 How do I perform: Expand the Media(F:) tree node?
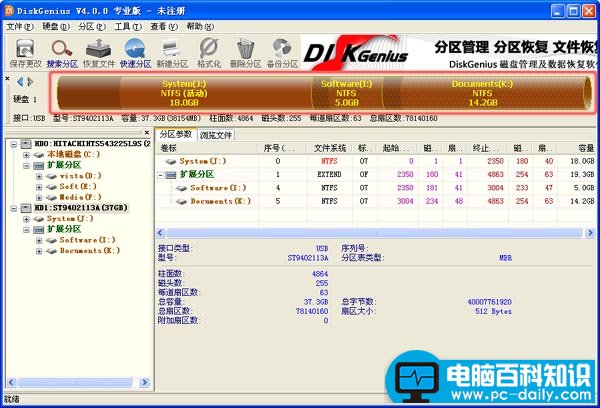click(39, 198)
